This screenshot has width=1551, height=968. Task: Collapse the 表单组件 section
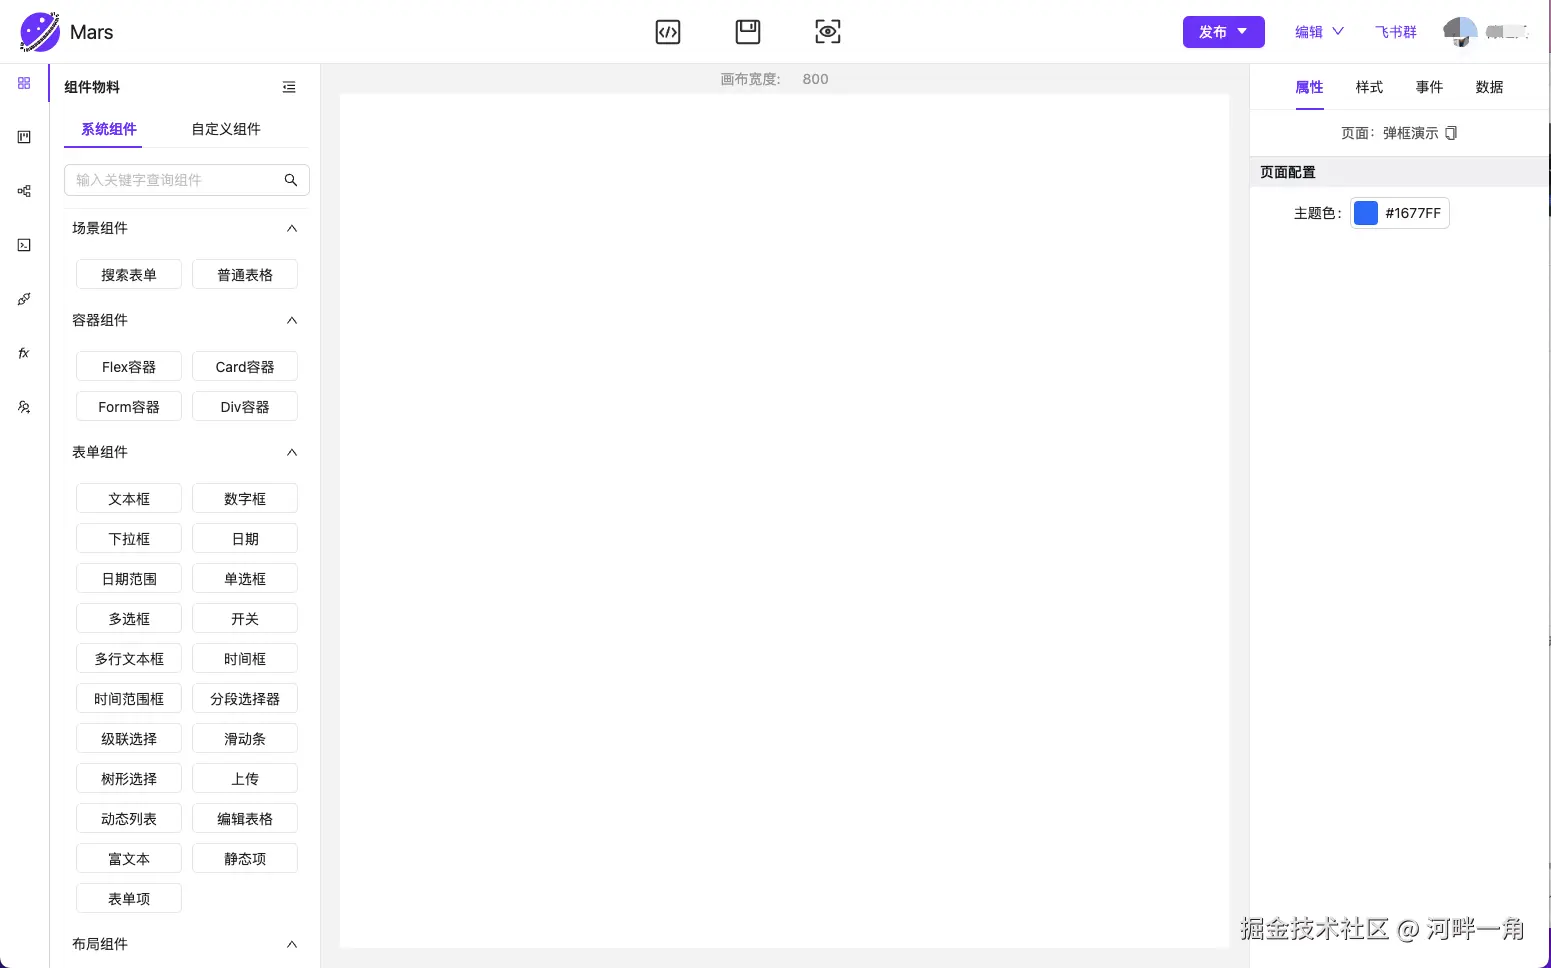coord(292,452)
